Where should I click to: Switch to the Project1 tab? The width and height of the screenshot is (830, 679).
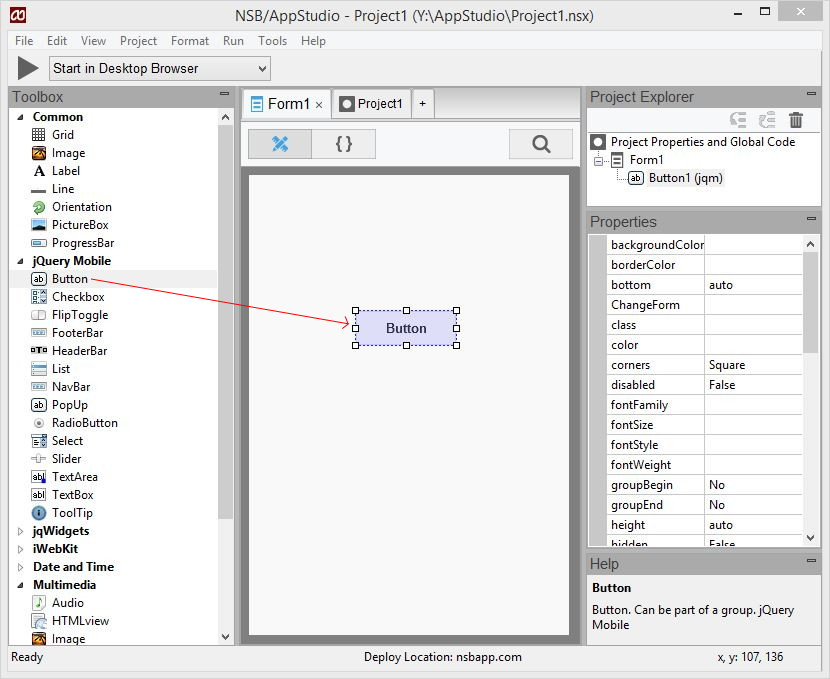pyautogui.click(x=371, y=104)
